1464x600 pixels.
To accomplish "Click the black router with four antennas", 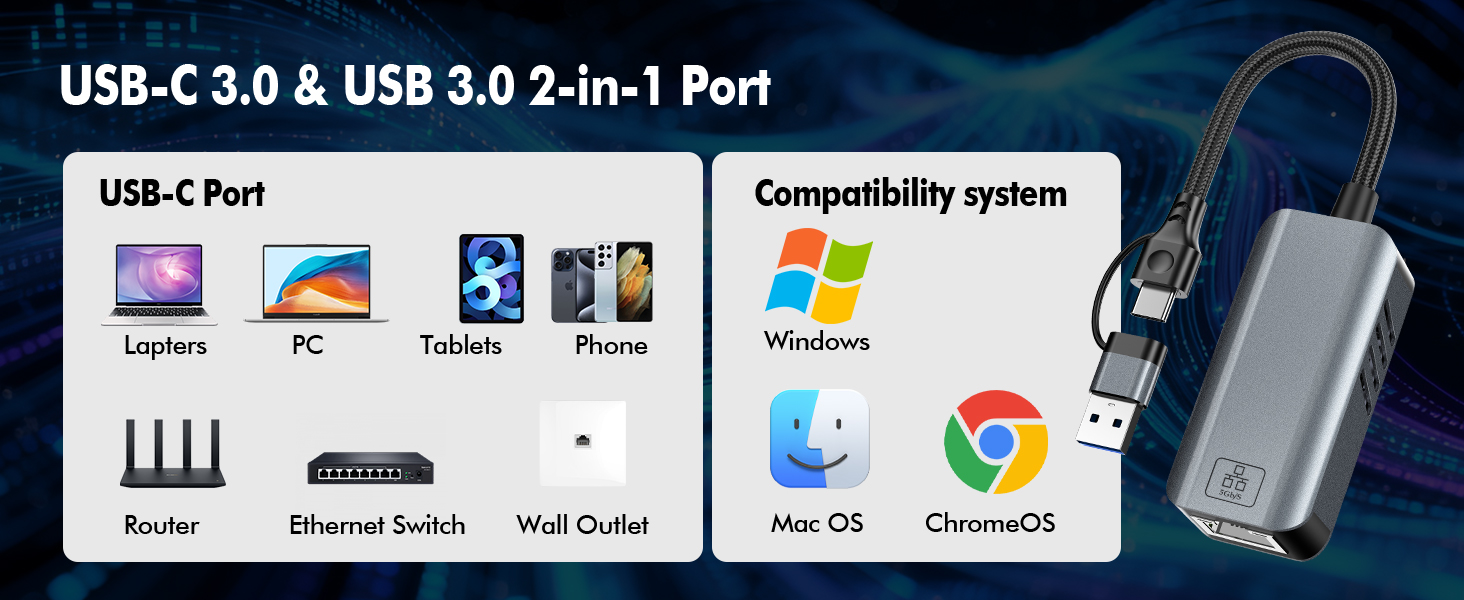I will point(172,454).
